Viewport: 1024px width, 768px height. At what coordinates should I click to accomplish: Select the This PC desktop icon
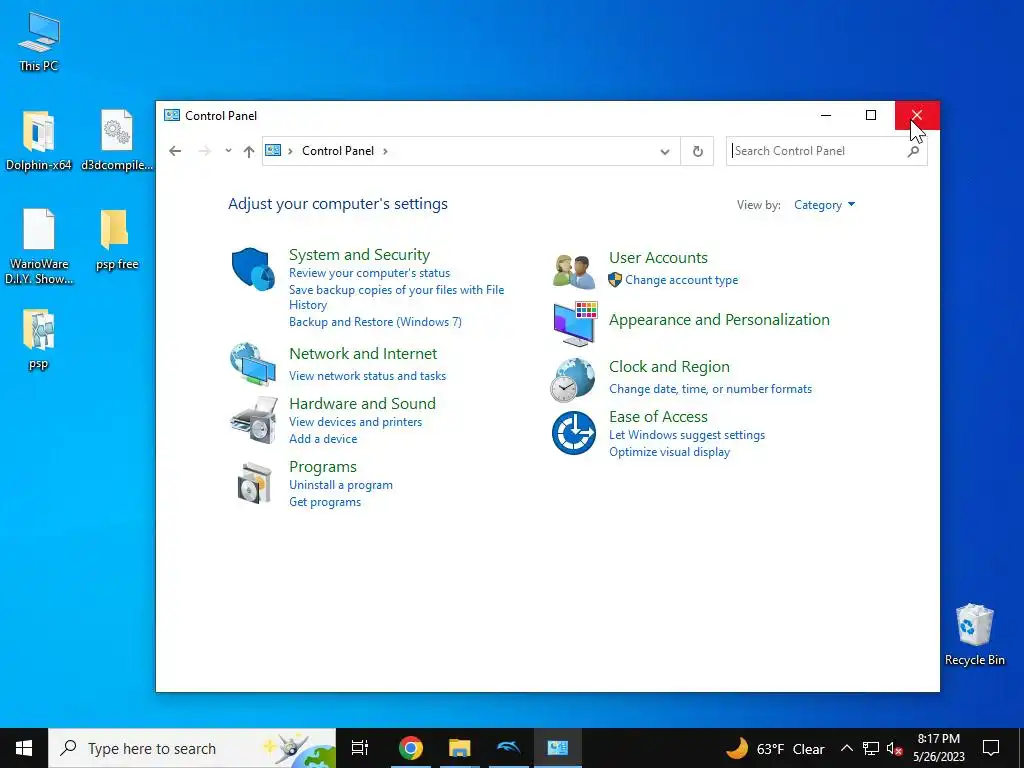pyautogui.click(x=39, y=42)
